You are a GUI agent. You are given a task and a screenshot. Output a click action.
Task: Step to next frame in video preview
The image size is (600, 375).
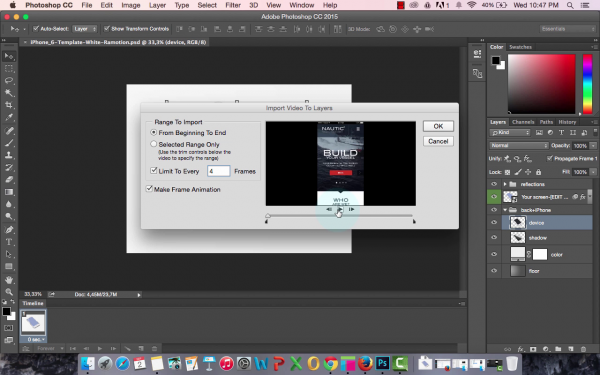pos(351,209)
